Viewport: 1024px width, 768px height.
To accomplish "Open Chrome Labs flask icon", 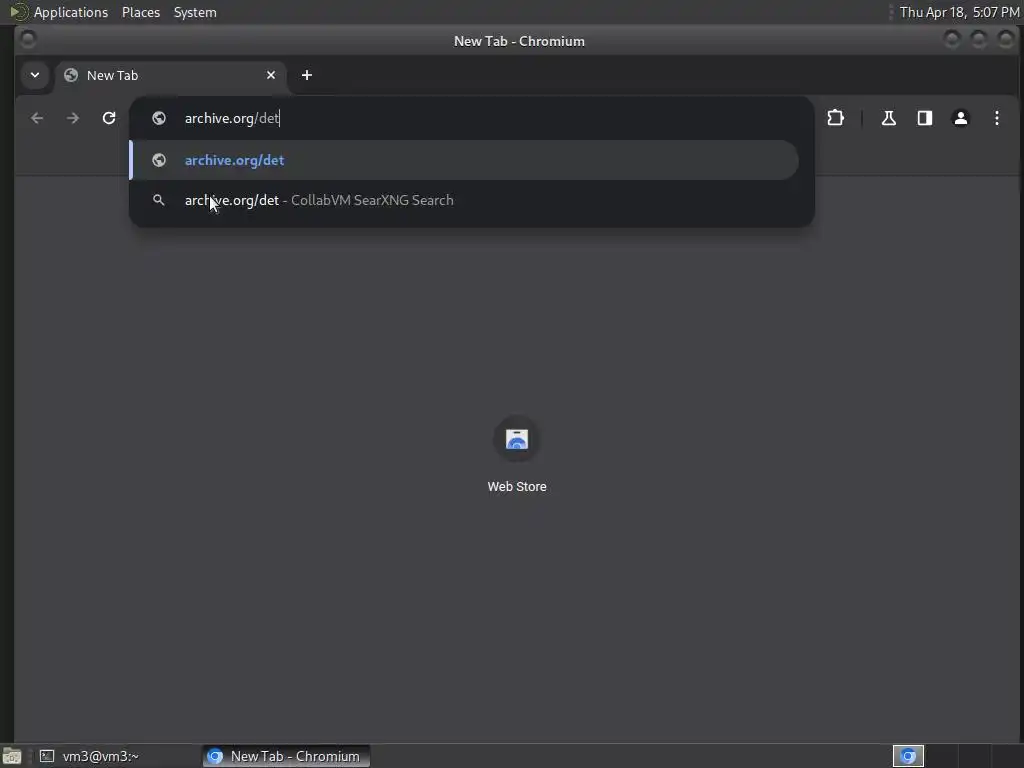I will [x=888, y=118].
